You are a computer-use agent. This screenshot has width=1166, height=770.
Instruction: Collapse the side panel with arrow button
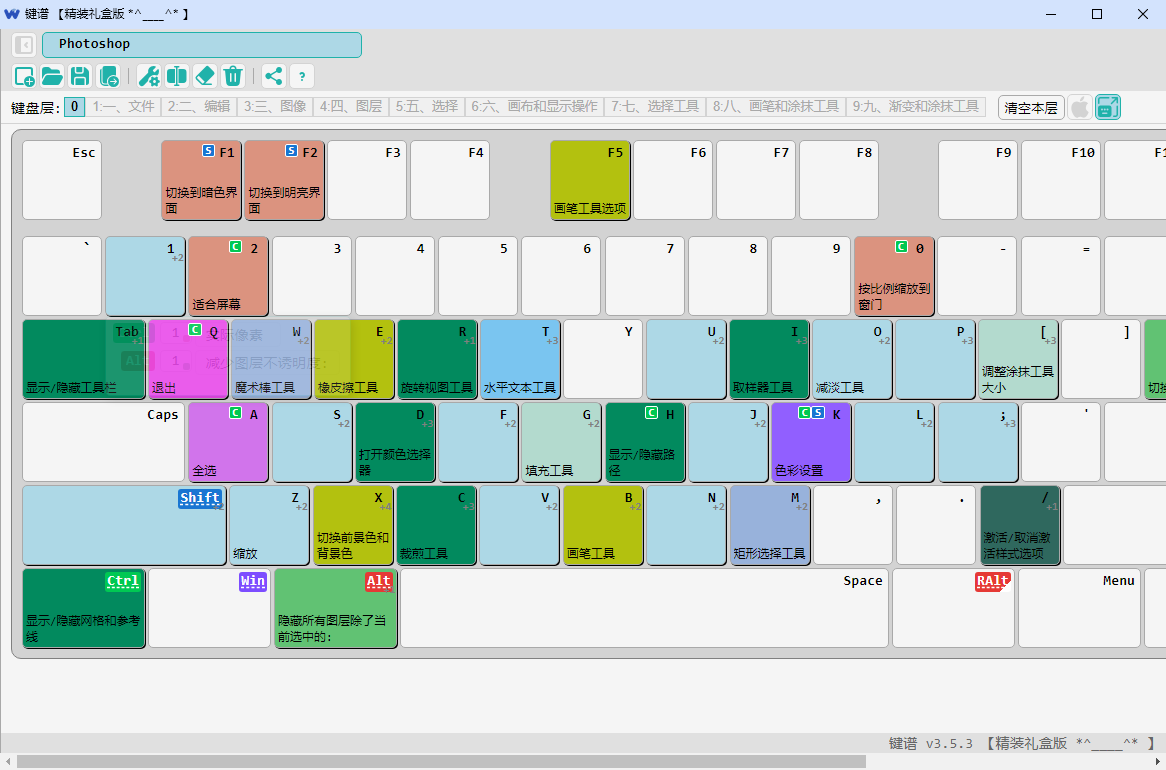coord(25,45)
